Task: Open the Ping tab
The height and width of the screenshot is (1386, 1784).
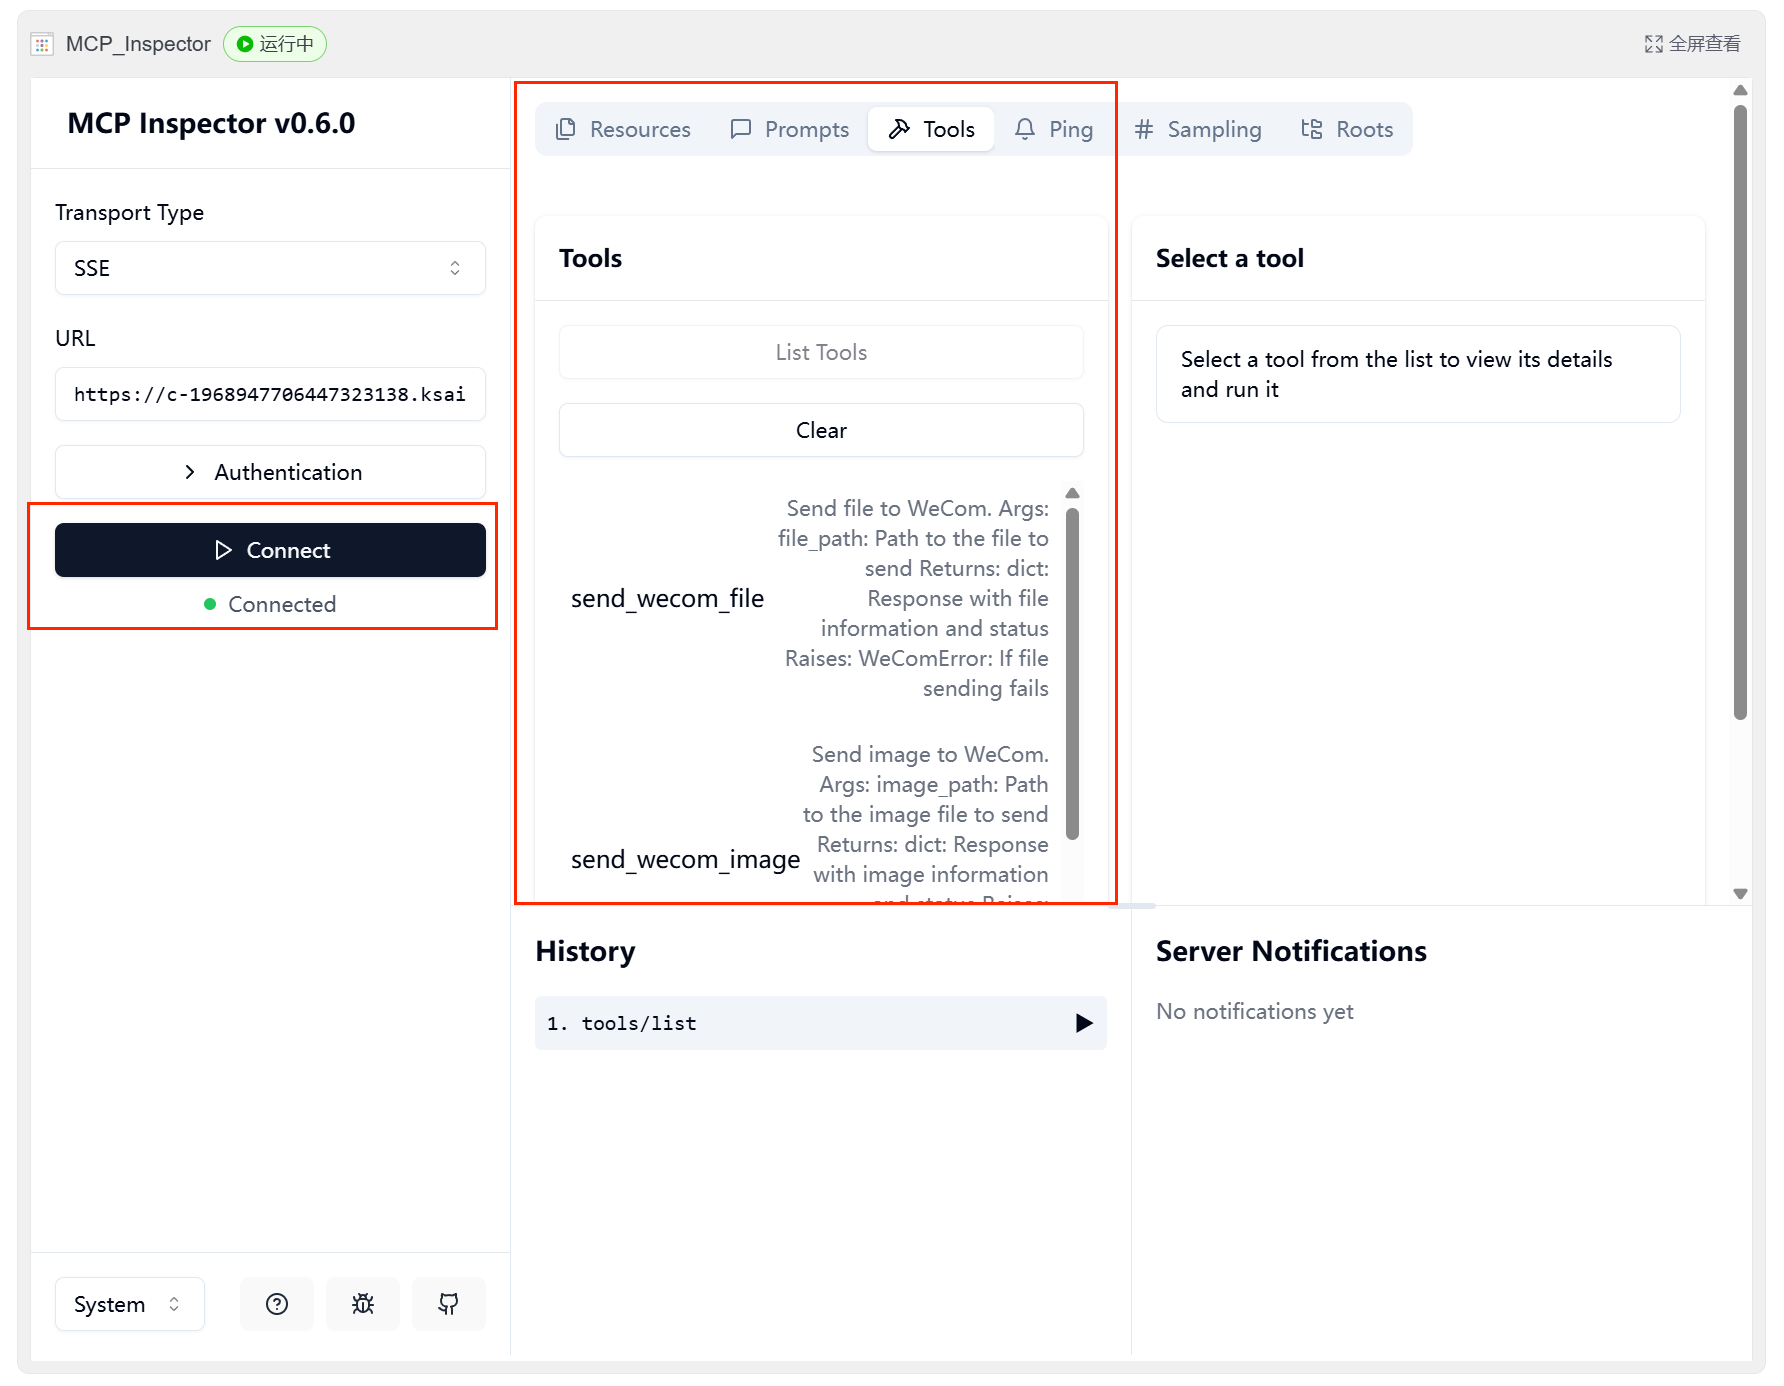Action: click(1054, 129)
